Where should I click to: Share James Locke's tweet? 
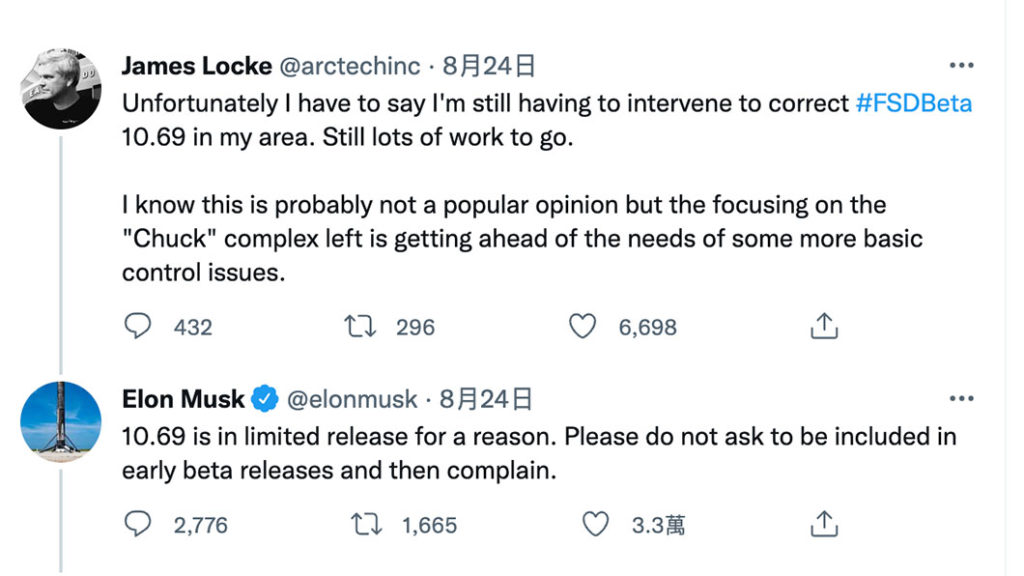(824, 325)
